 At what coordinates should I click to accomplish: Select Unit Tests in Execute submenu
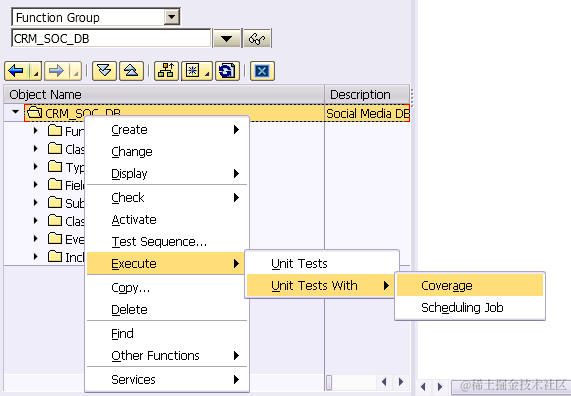point(322,263)
